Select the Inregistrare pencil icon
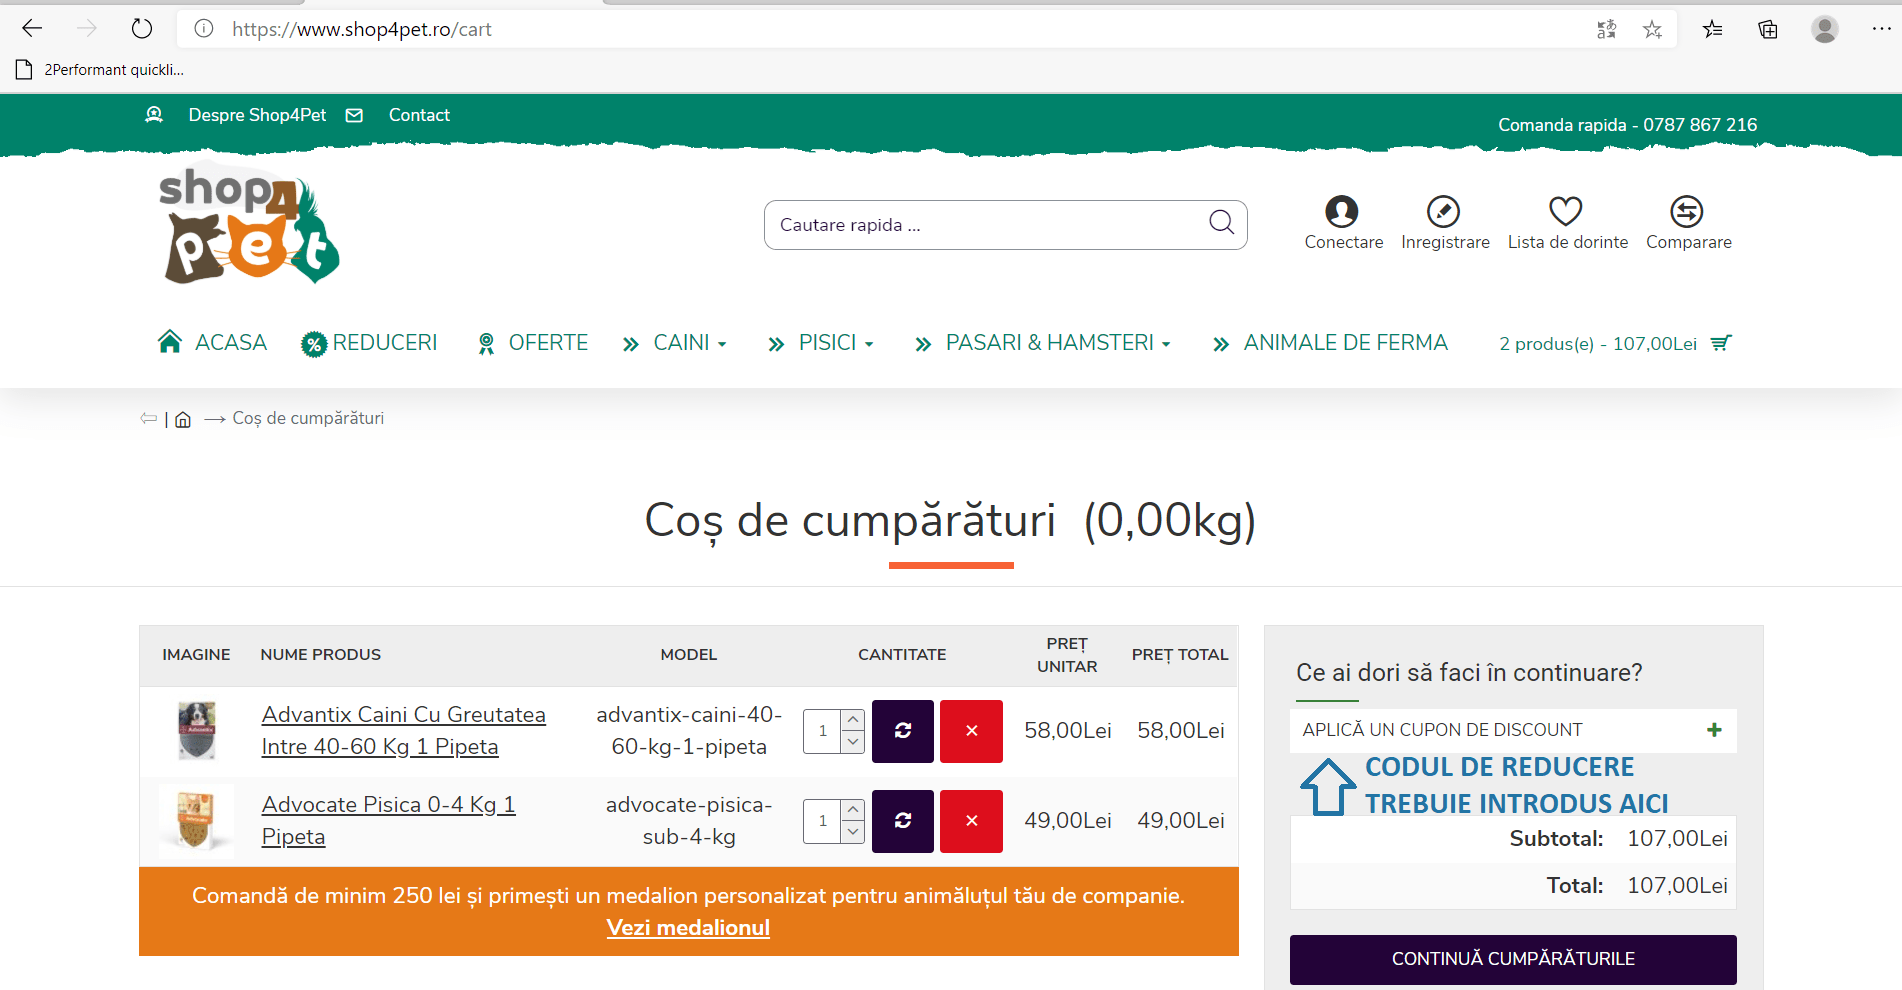 tap(1444, 212)
